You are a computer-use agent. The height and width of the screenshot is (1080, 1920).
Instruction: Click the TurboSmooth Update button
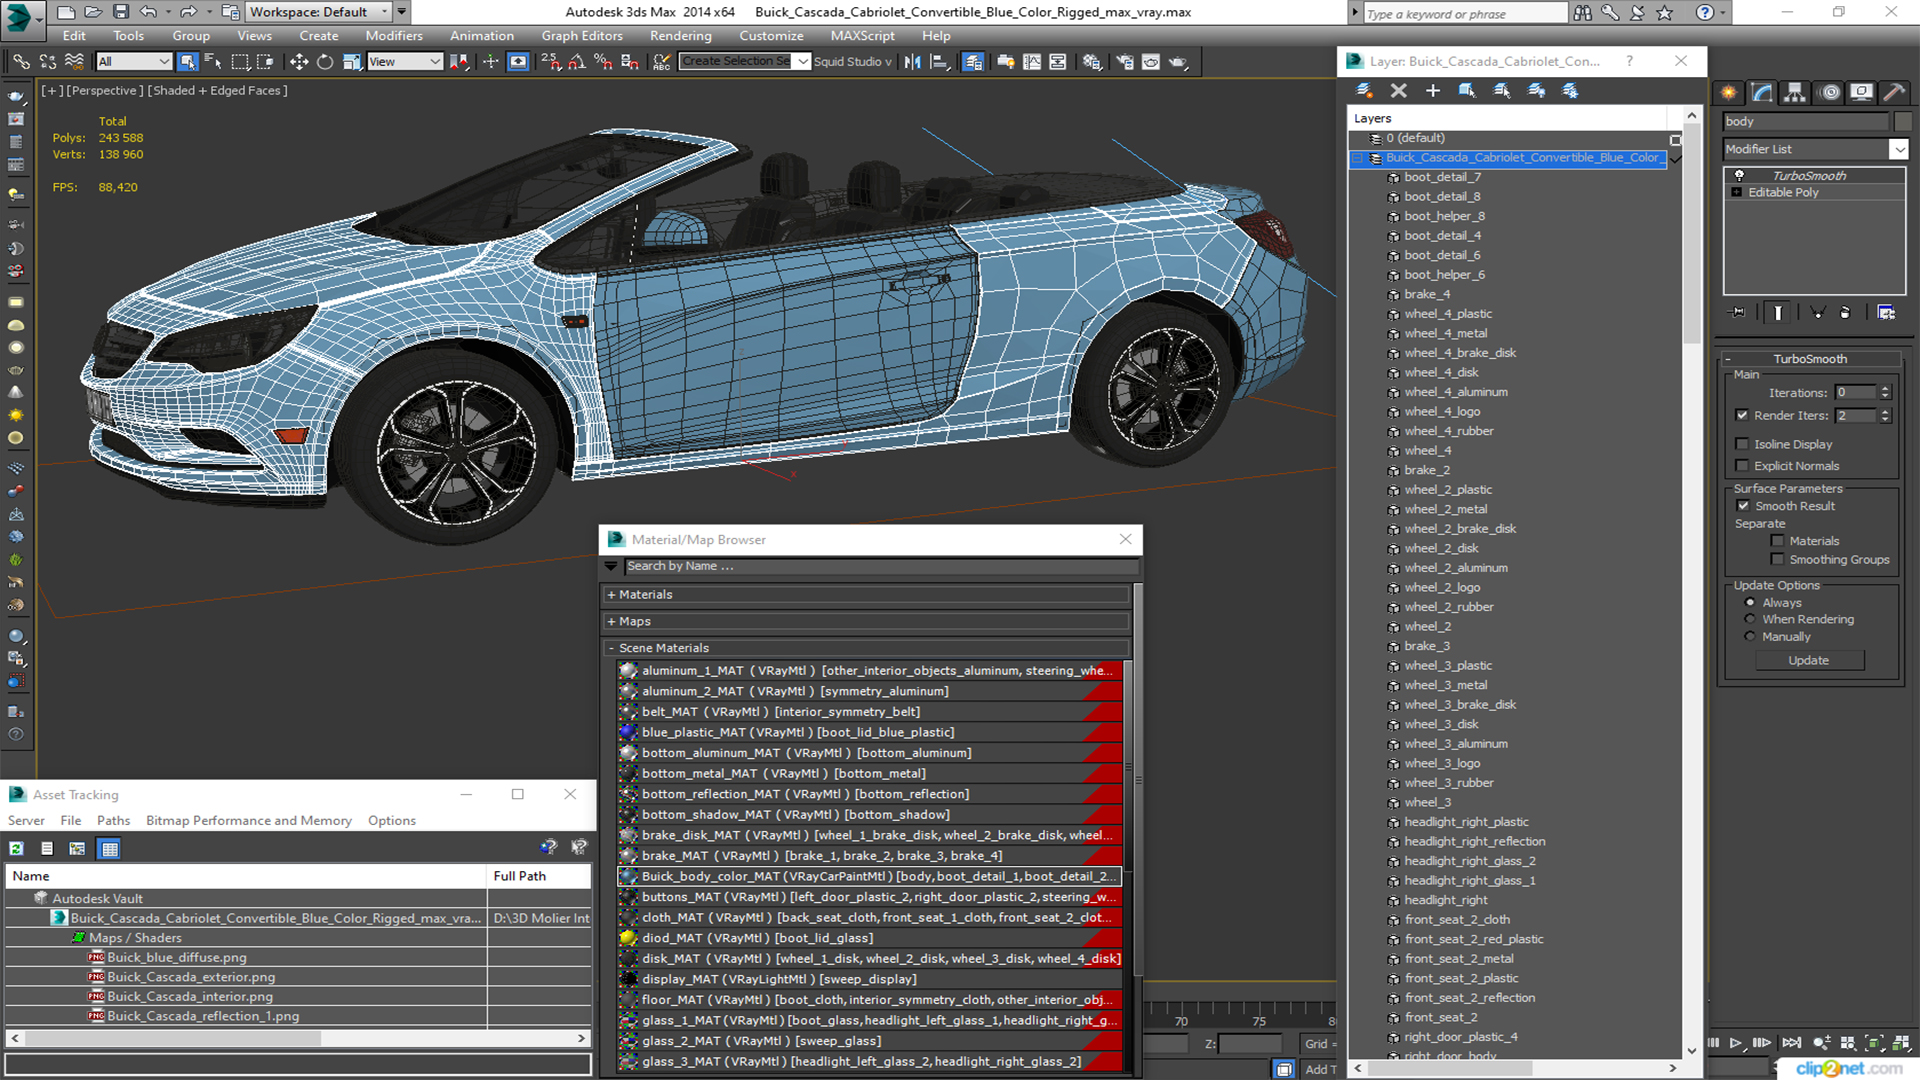(x=1808, y=661)
